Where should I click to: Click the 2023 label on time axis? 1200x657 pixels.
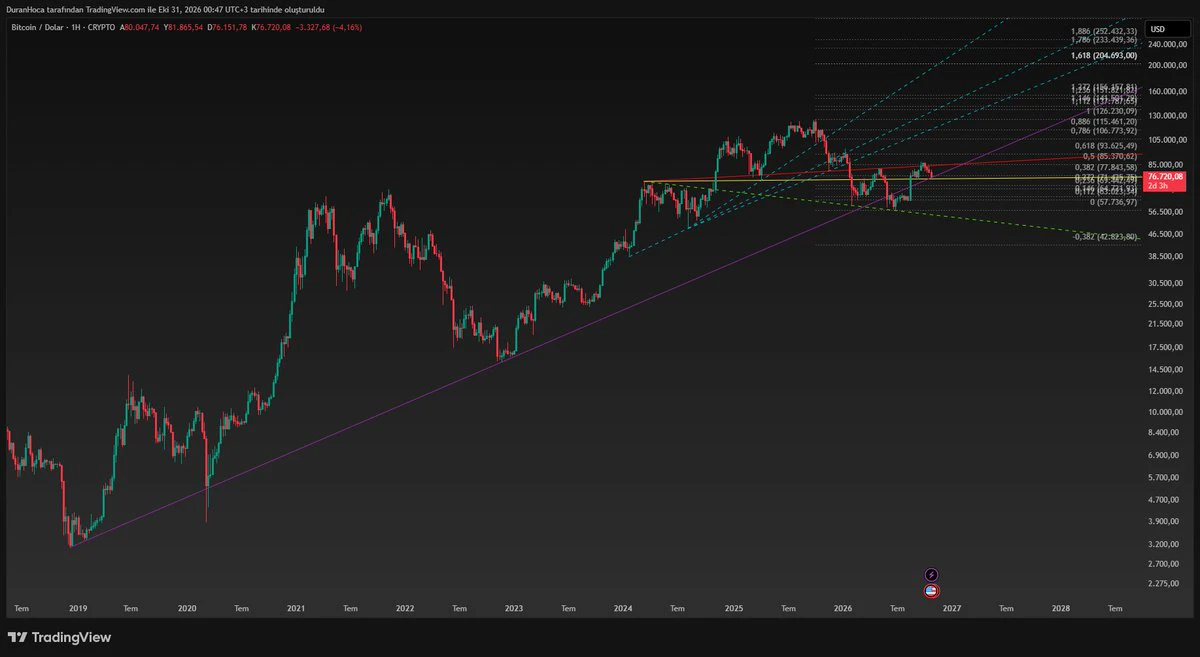click(513, 607)
